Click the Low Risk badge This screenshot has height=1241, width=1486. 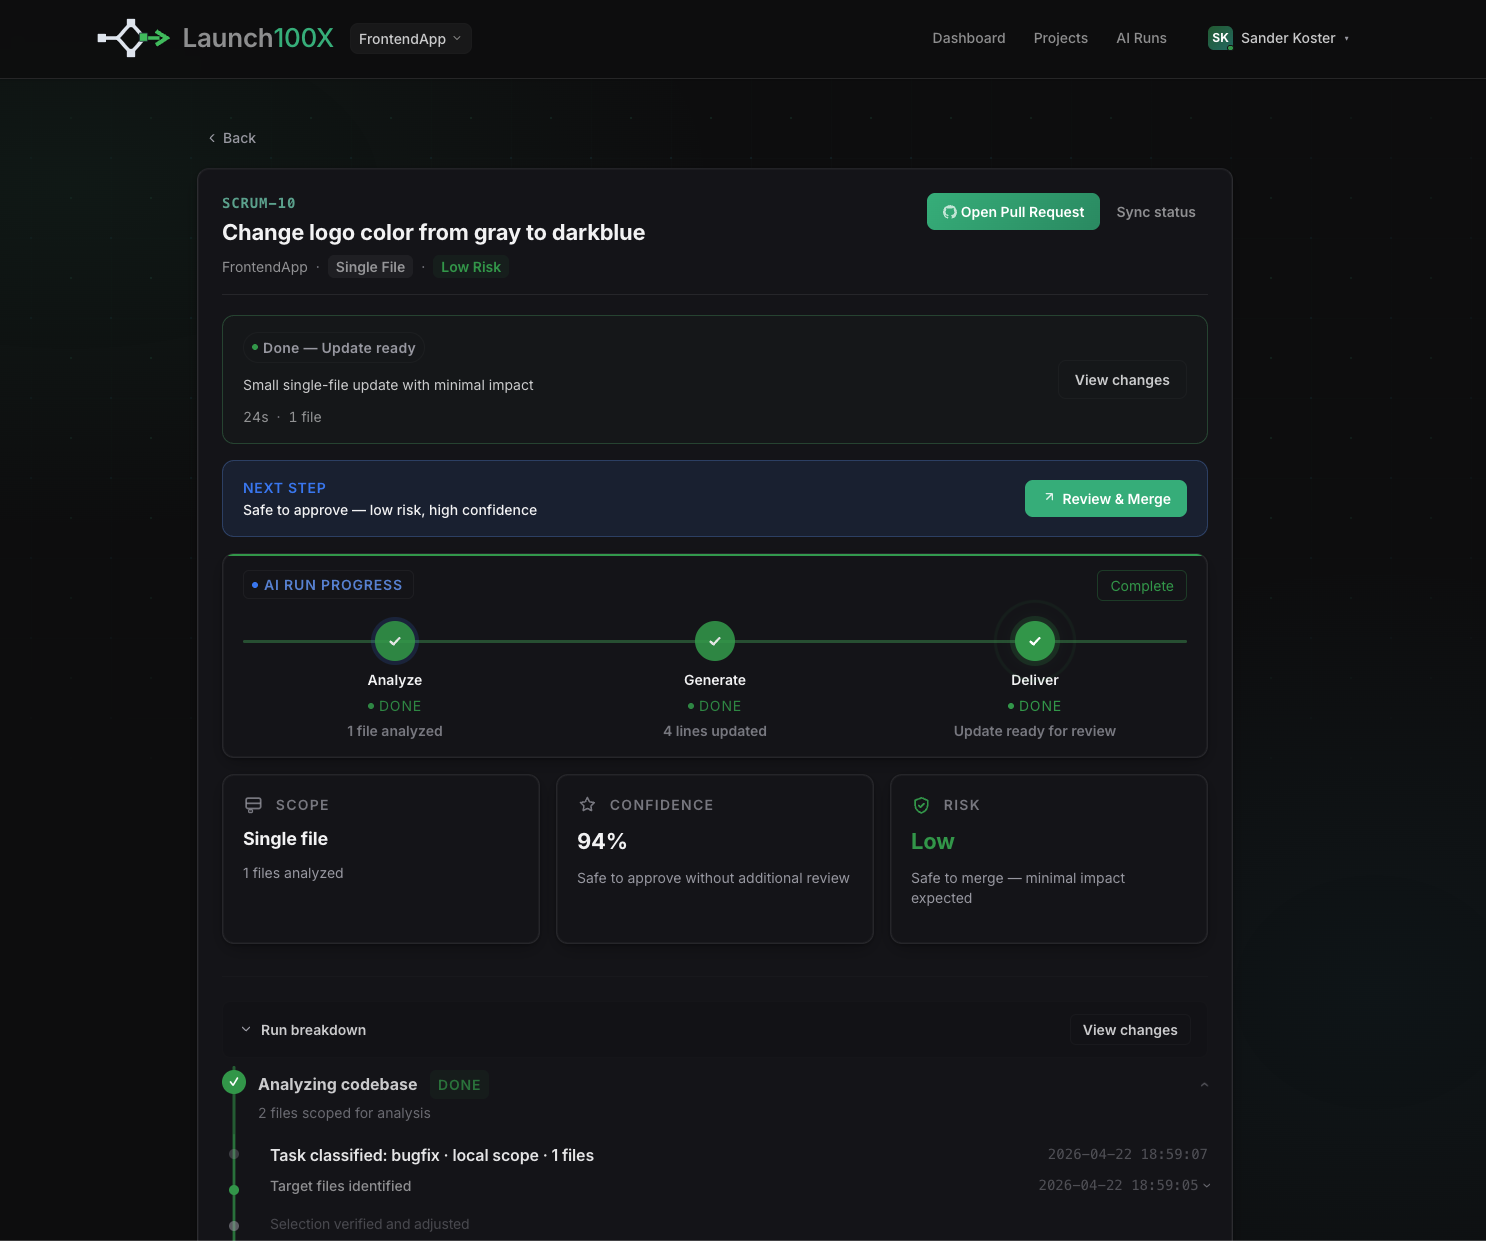[x=471, y=266]
